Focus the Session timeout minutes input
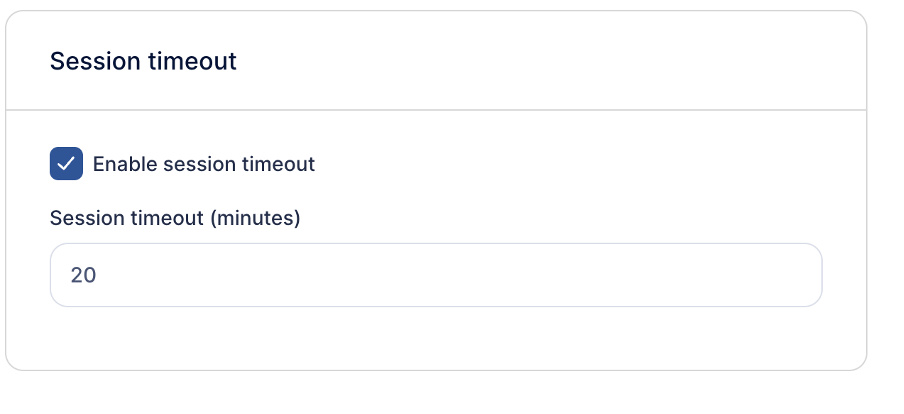 tap(436, 275)
